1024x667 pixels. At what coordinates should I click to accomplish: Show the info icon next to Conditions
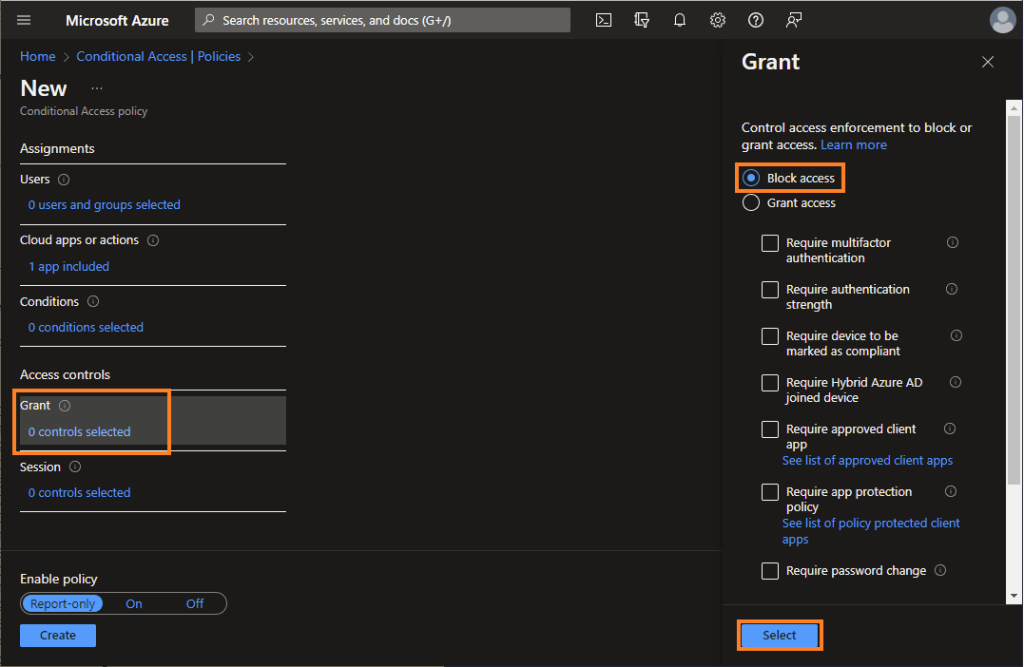coord(93,301)
